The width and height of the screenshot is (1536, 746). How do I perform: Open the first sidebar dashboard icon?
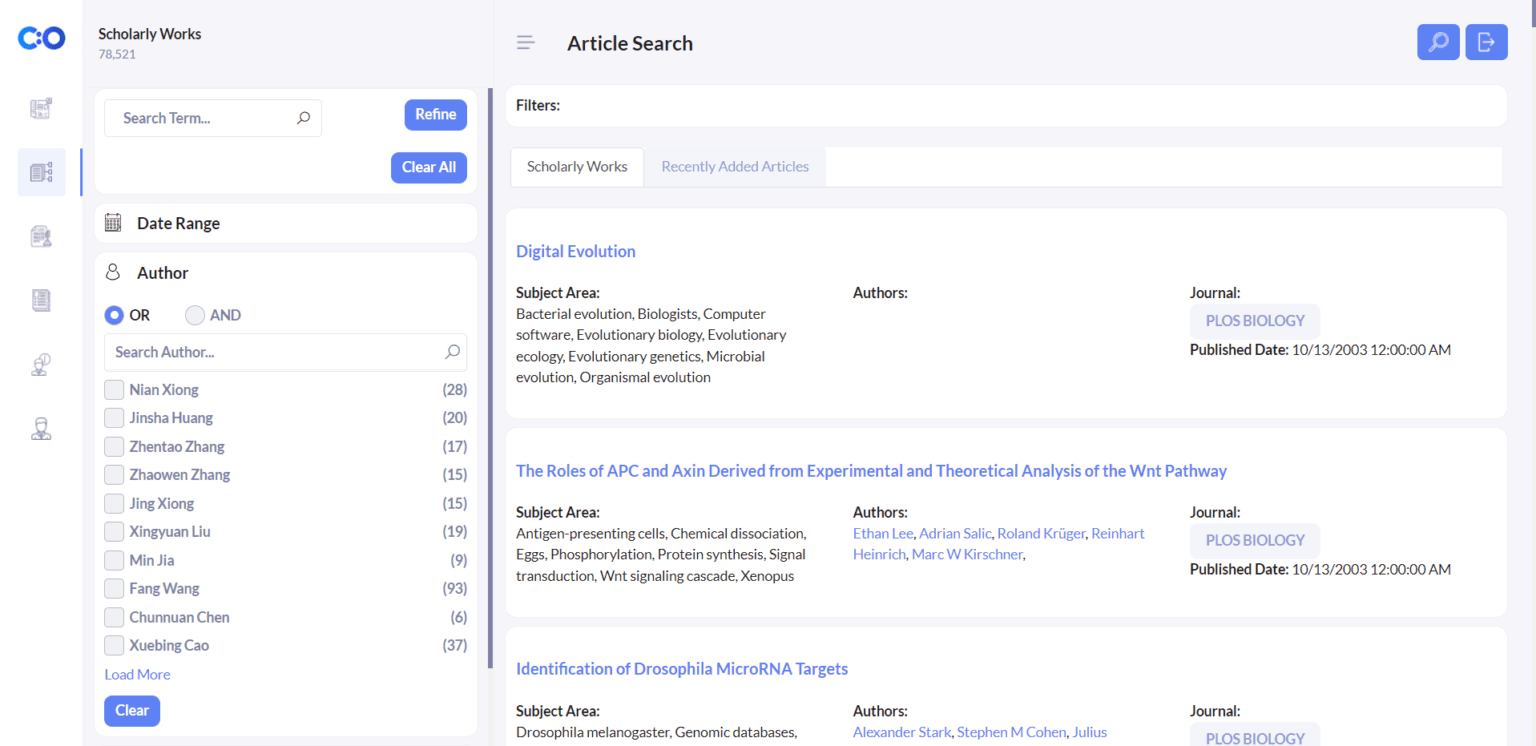pos(41,108)
